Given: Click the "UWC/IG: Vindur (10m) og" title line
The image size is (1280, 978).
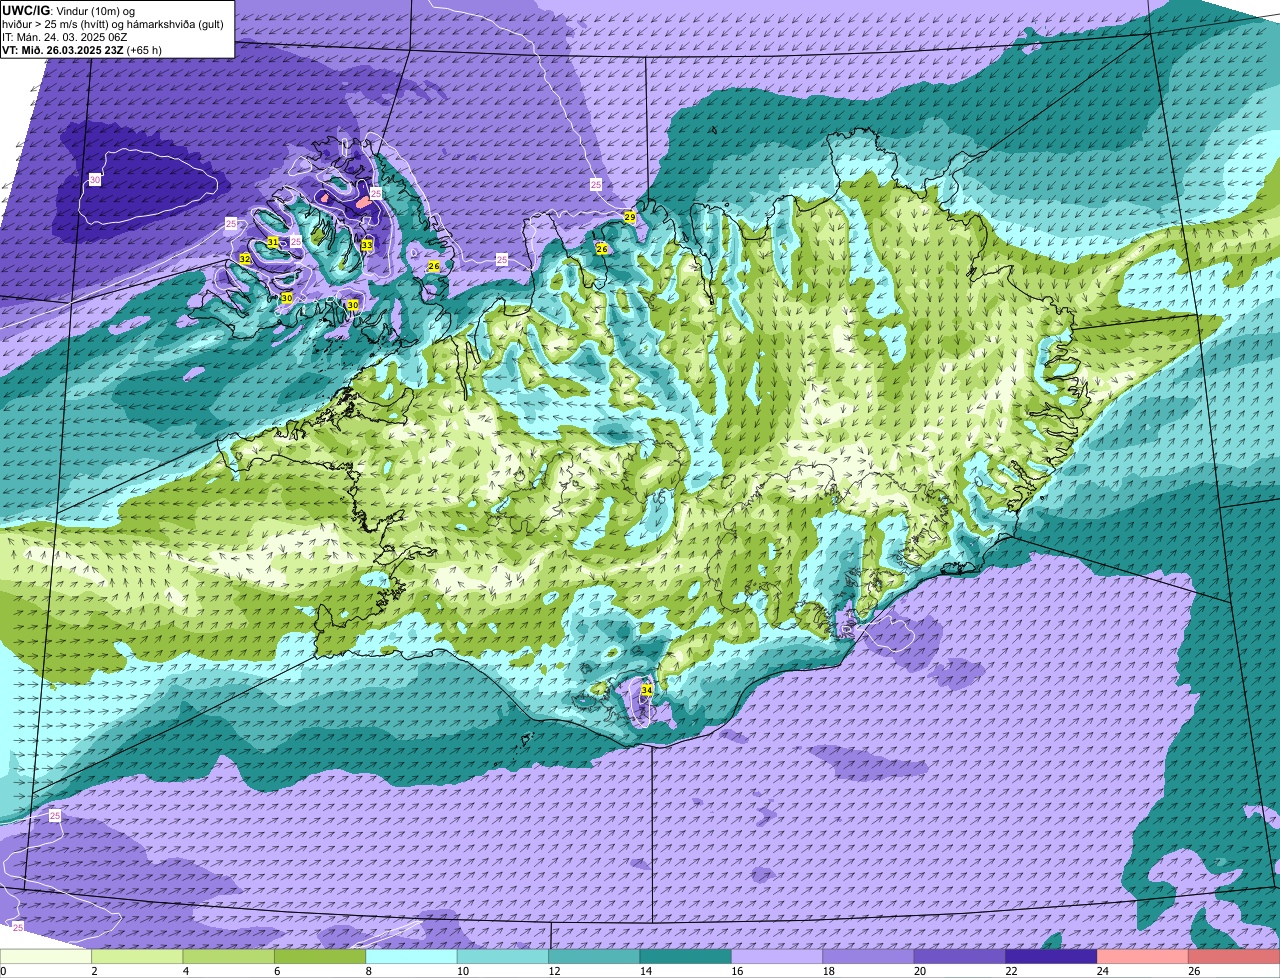Looking at the screenshot, I should (x=69, y=11).
